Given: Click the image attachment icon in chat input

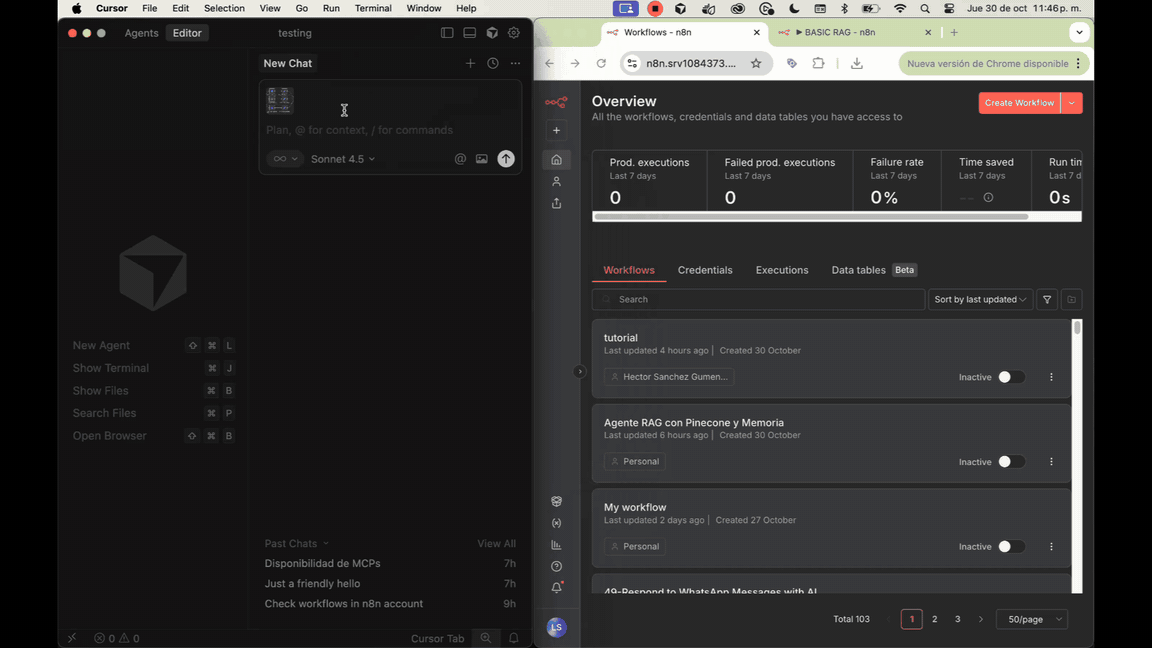Looking at the screenshot, I should tap(481, 158).
